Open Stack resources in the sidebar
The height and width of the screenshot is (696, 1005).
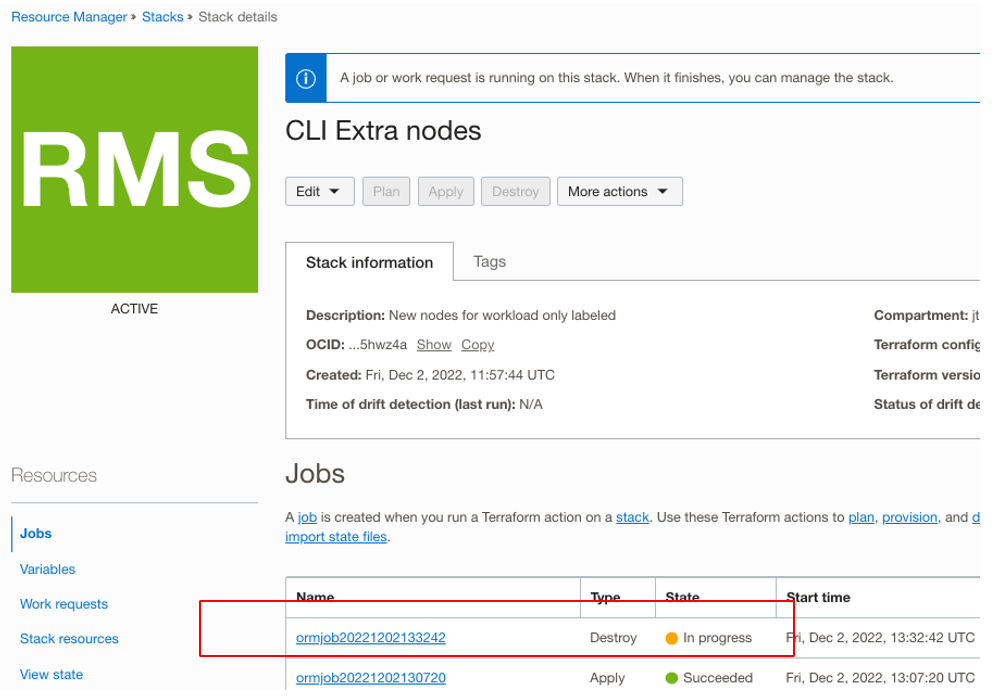click(68, 639)
